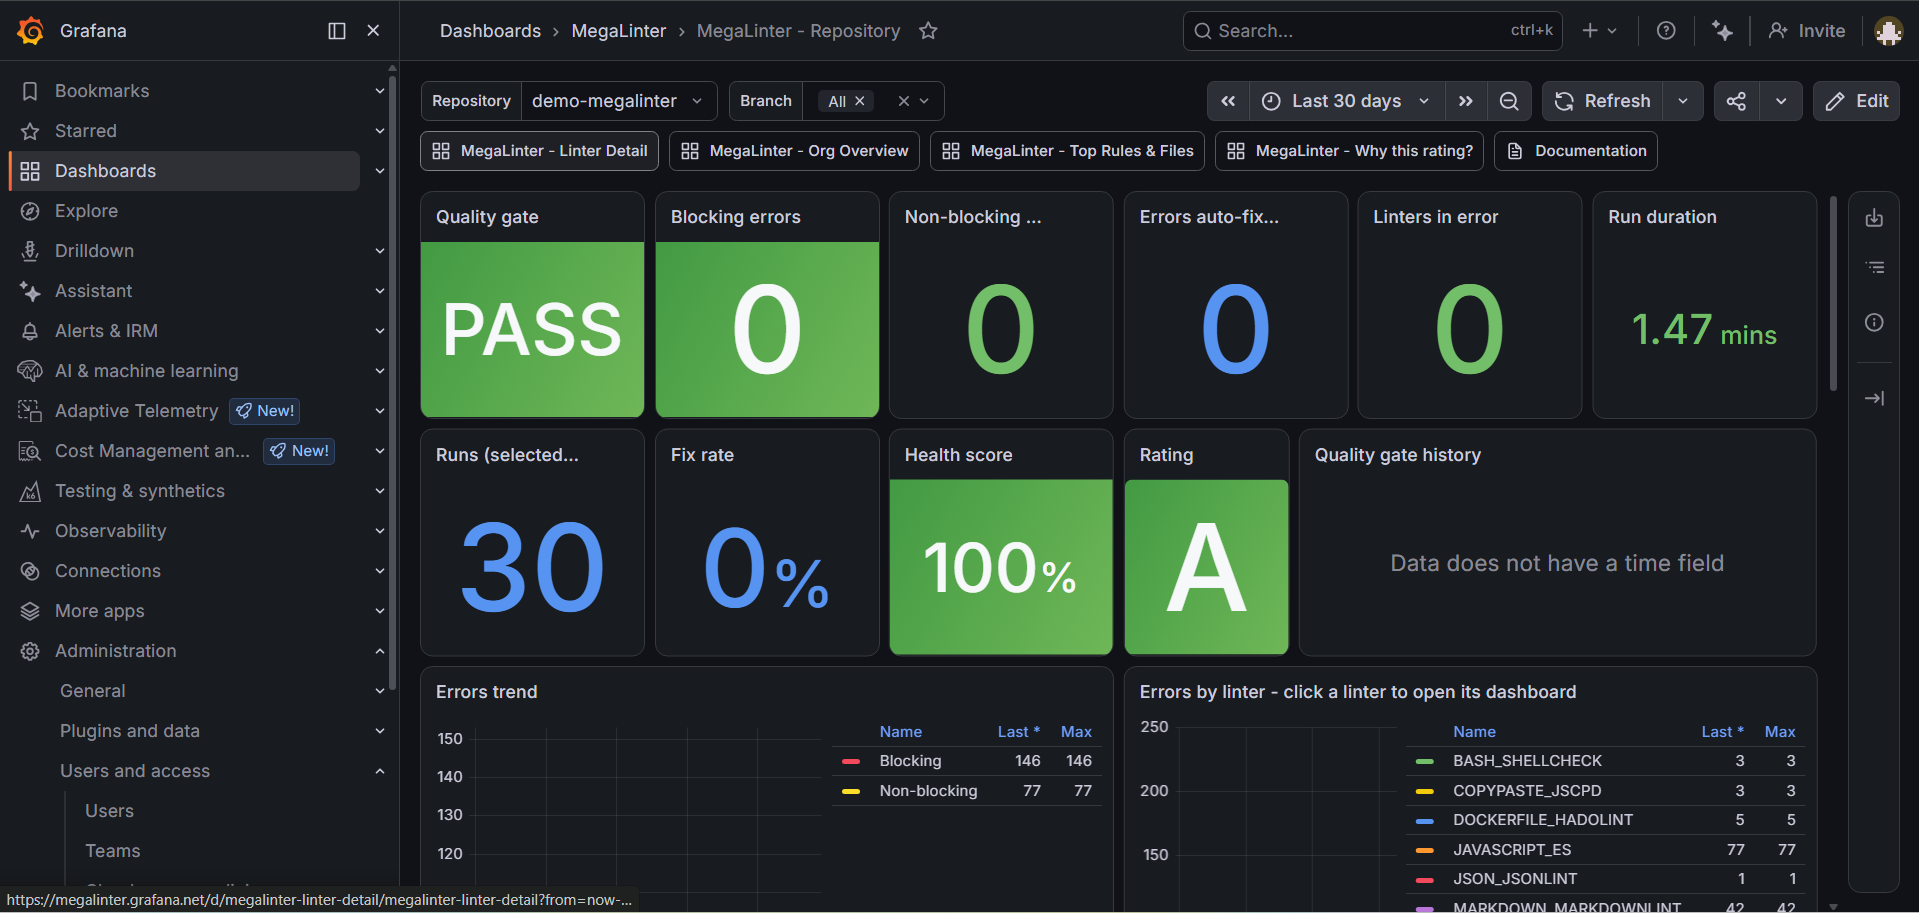
Task: Open the Grafana Assistant sparkle icon
Action: pos(1722,31)
